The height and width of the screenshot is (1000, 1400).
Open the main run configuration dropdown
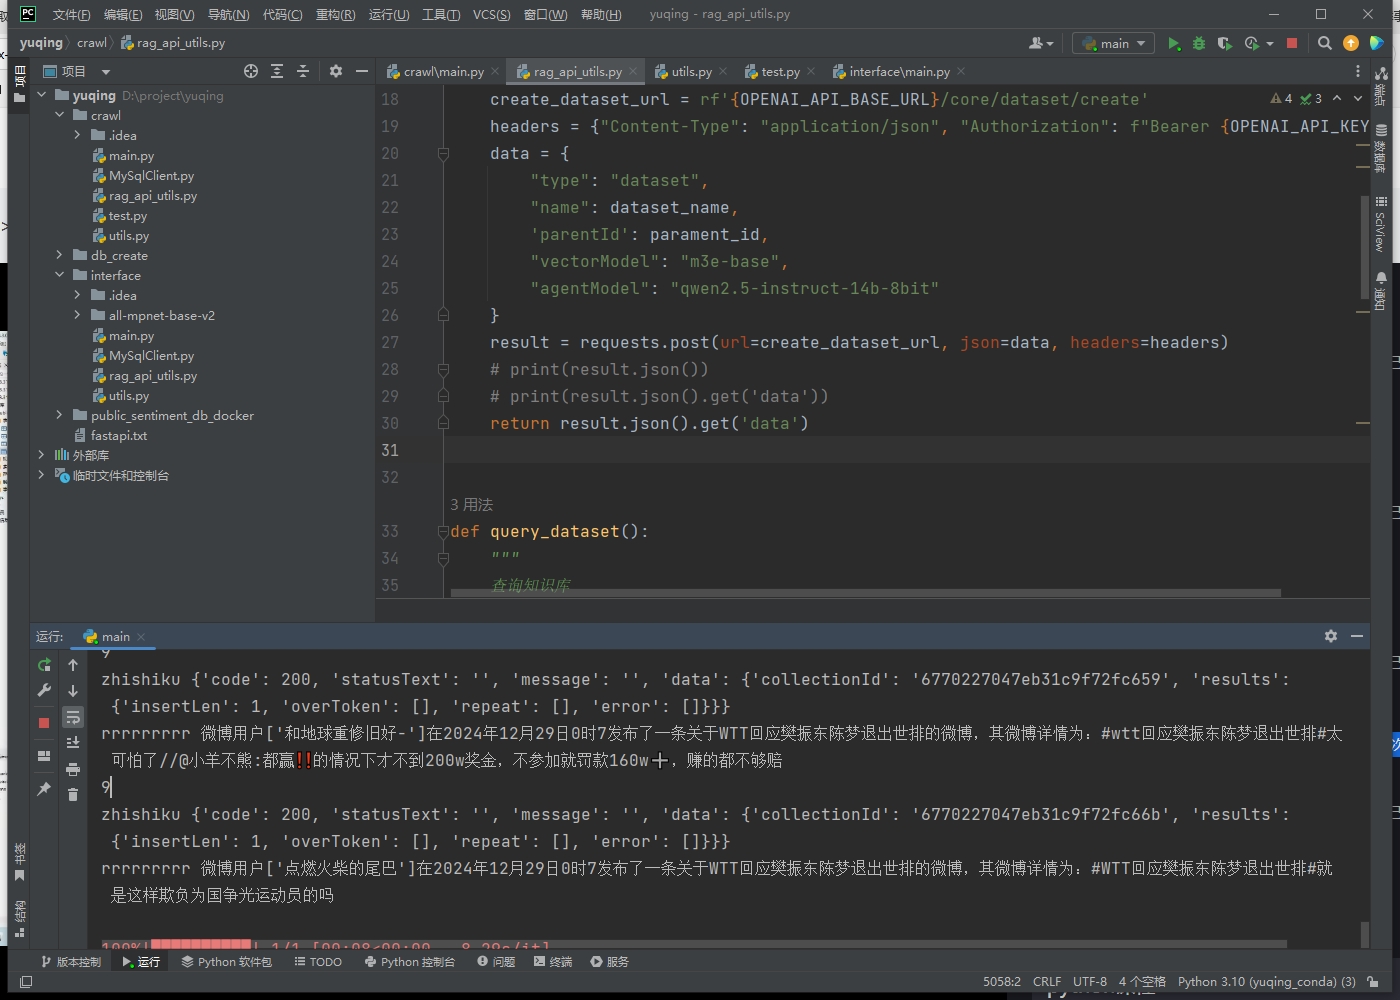coord(1114,43)
